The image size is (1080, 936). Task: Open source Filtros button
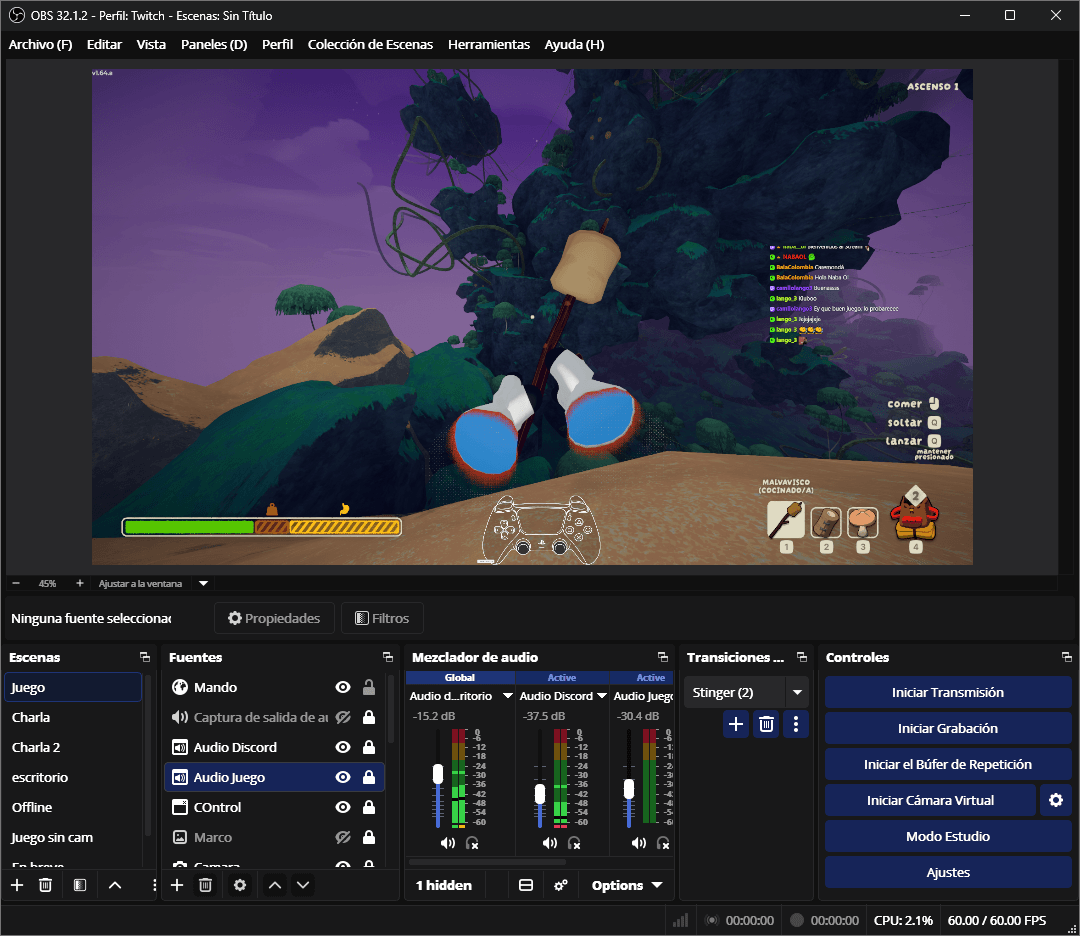click(382, 618)
